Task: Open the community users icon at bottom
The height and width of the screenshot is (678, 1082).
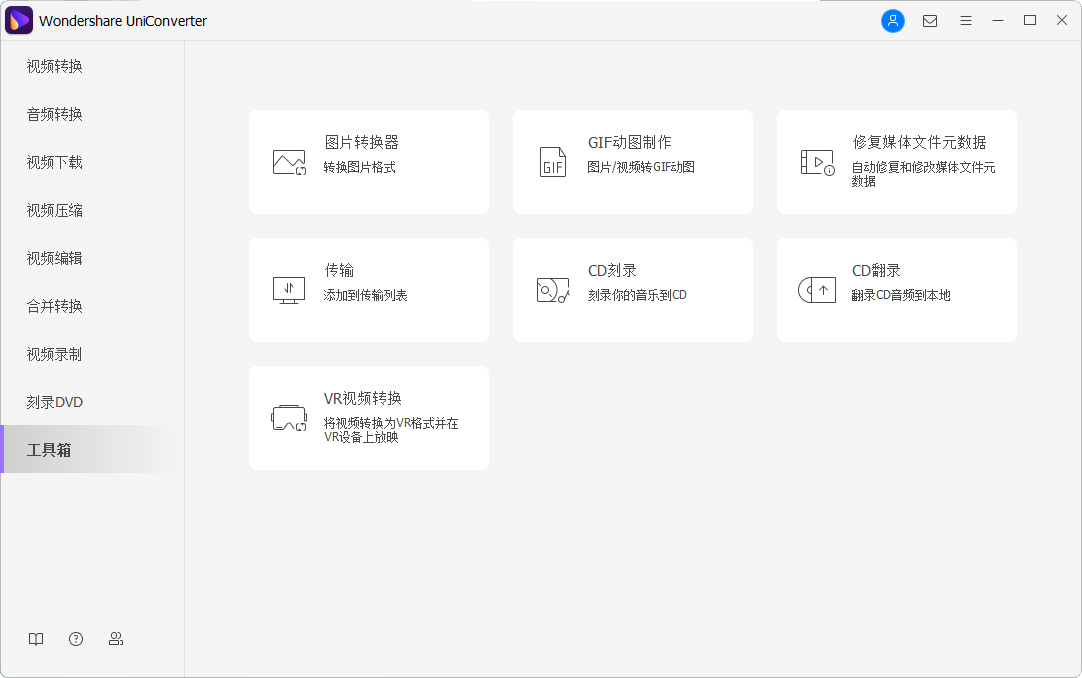Action: coord(116,639)
